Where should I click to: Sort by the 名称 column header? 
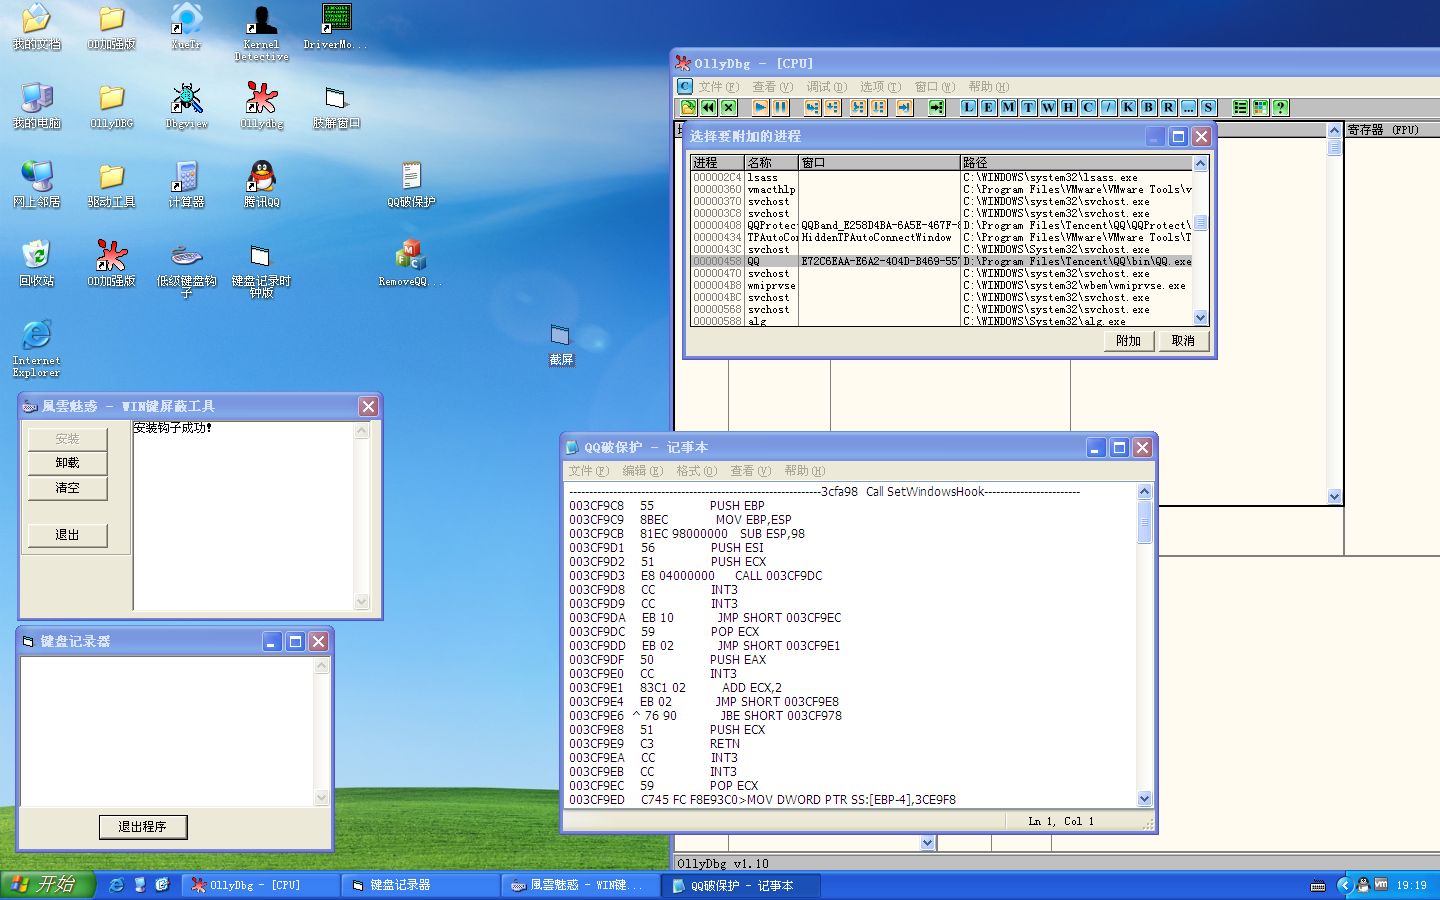(771, 163)
